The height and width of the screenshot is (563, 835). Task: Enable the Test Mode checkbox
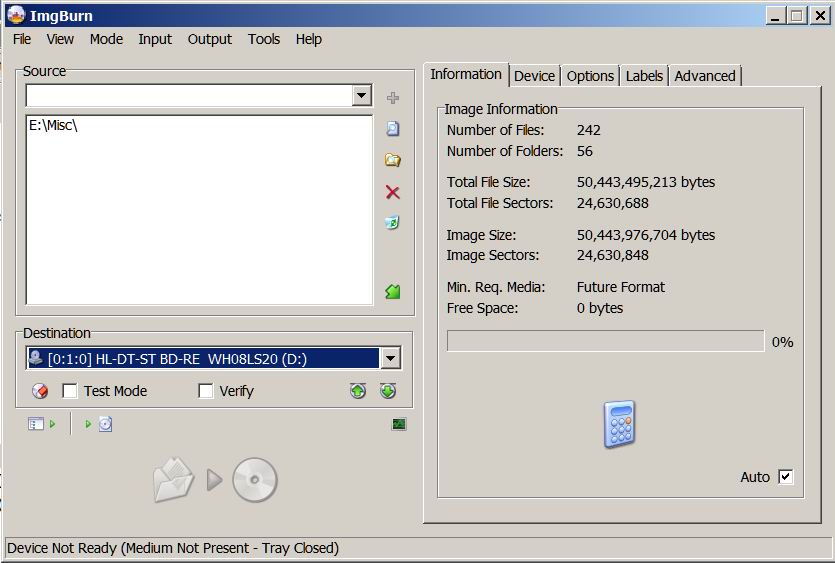click(70, 391)
